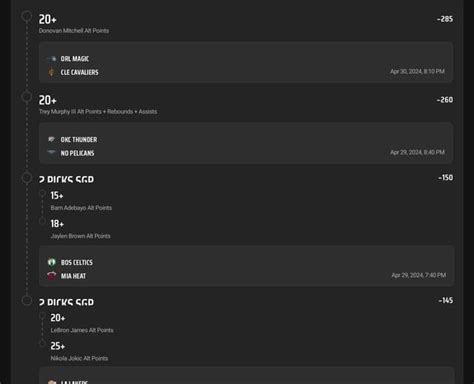Click the LA Lakers team logo

[x=52, y=382]
